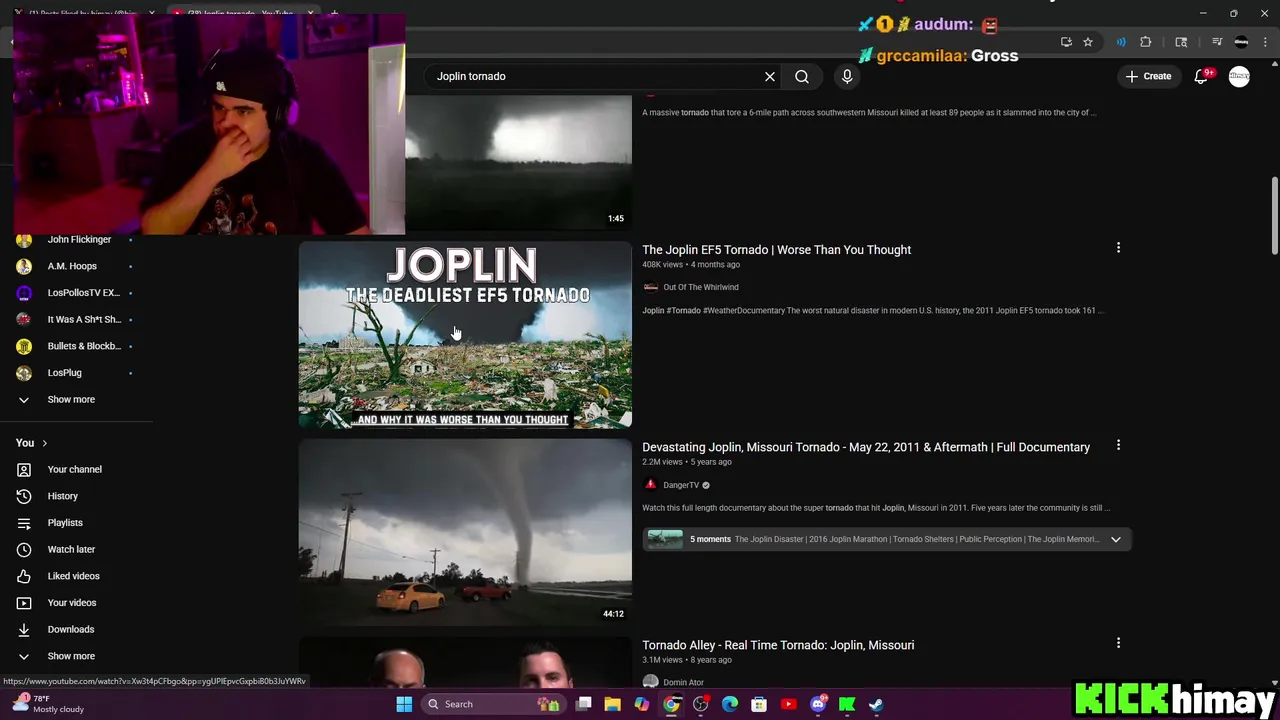
Task: Expand Show more under subscriptions
Action: pyautogui.click(x=71, y=399)
